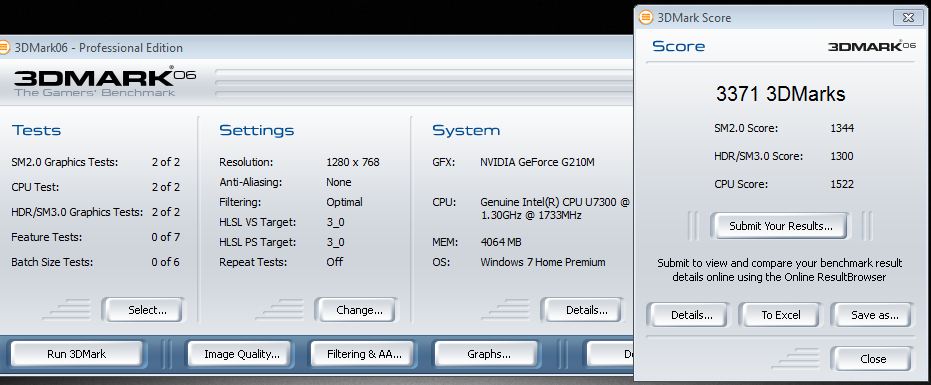Close the 3DMark Score window with X
The height and width of the screenshot is (385, 931).
(908, 17)
